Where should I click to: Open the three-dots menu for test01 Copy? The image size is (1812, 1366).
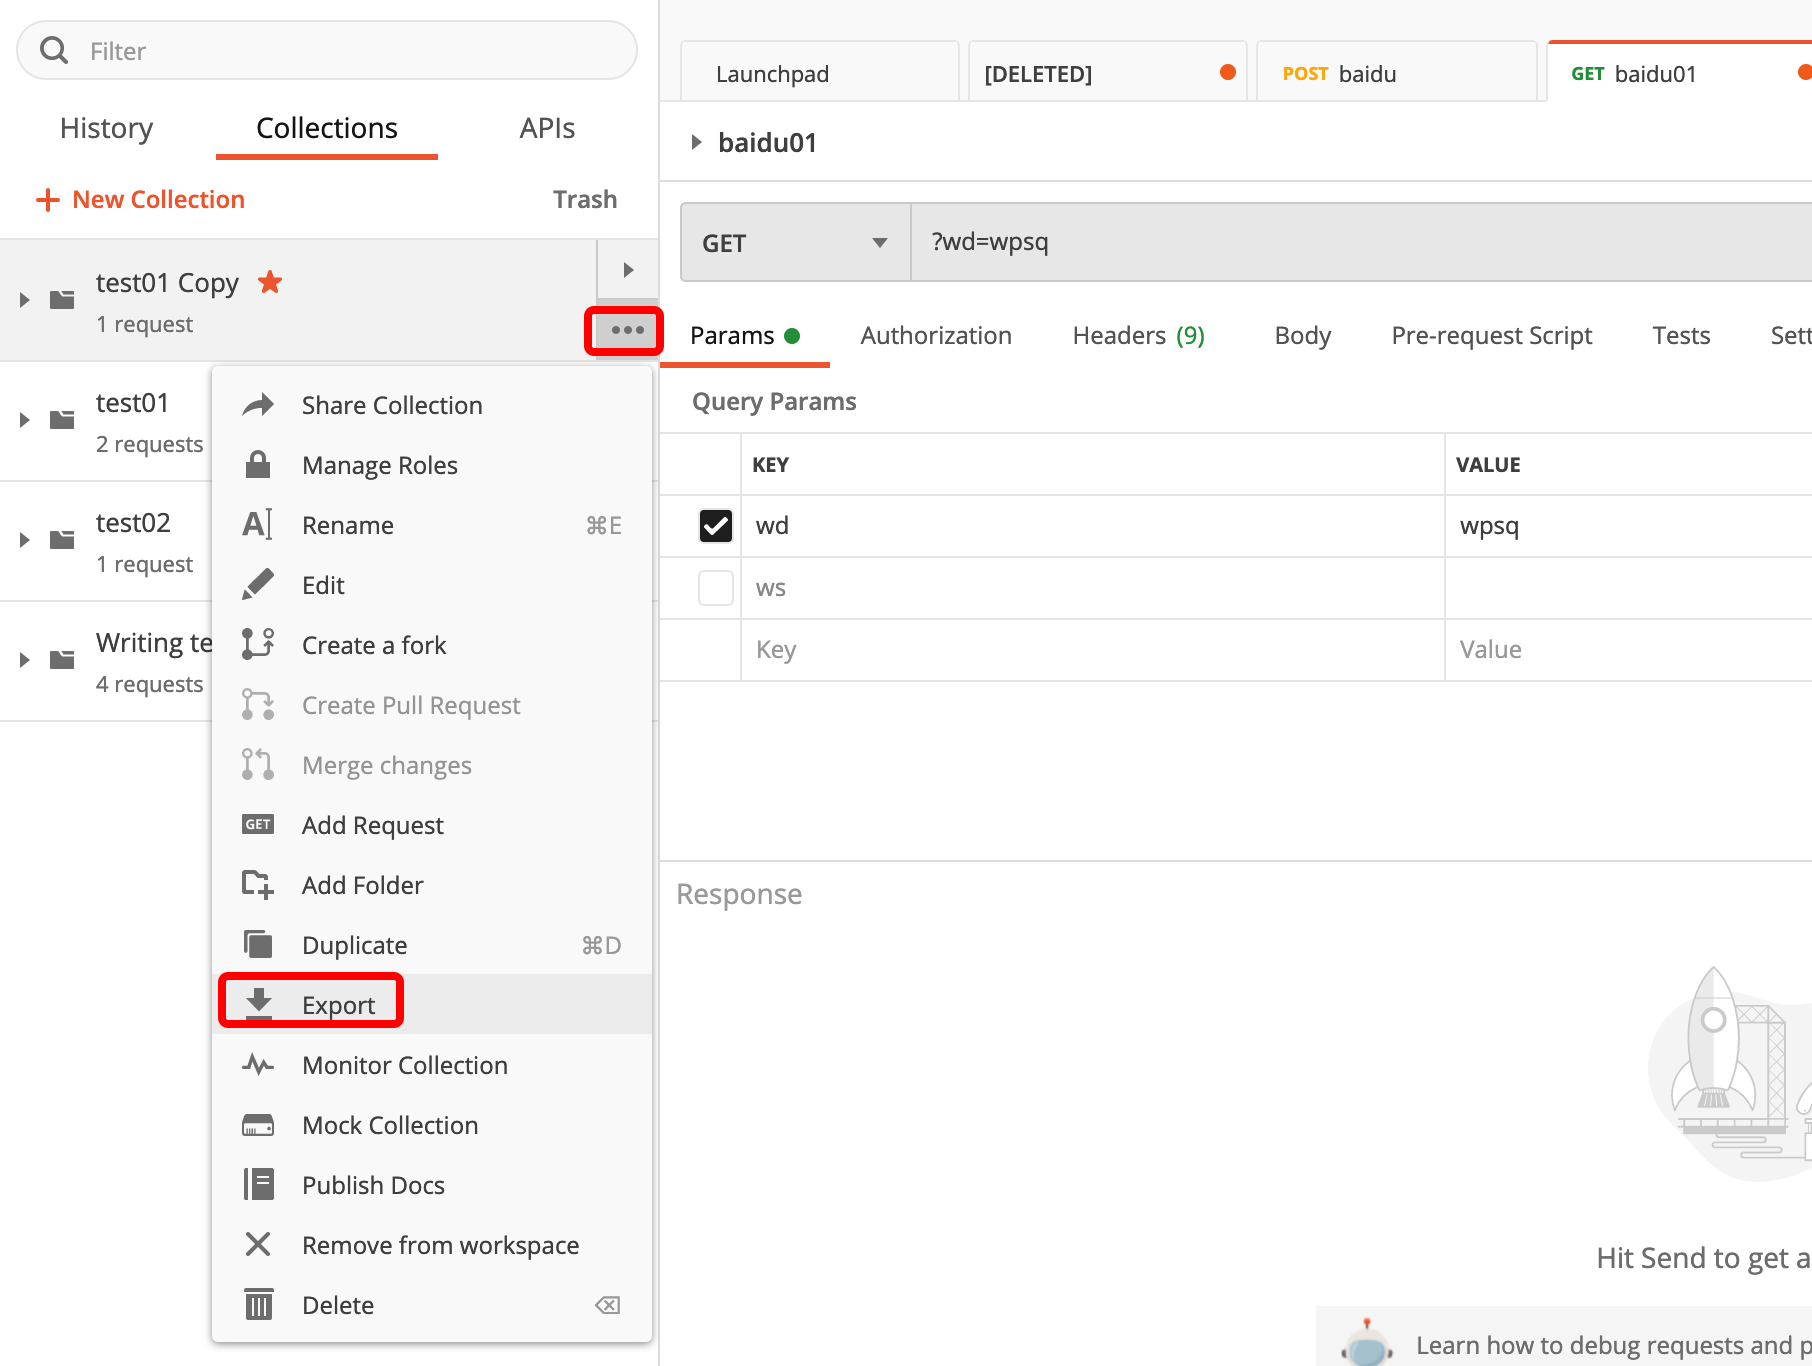click(x=627, y=330)
